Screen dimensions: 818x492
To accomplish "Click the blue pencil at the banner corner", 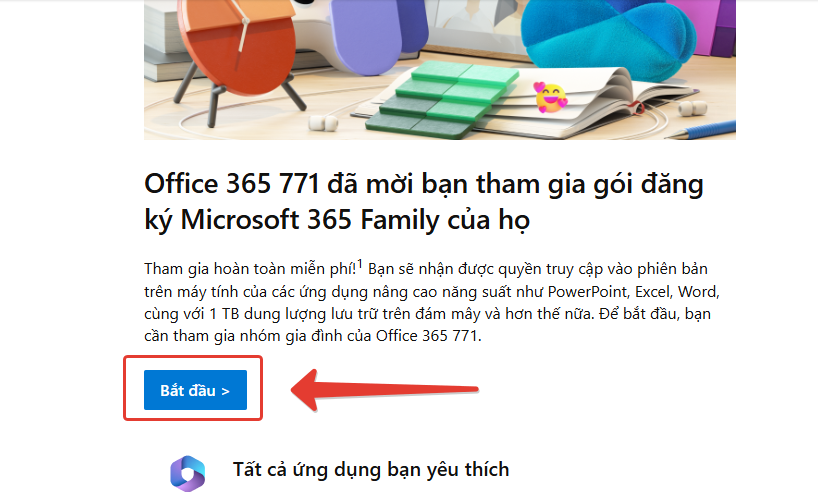I will point(704,130).
